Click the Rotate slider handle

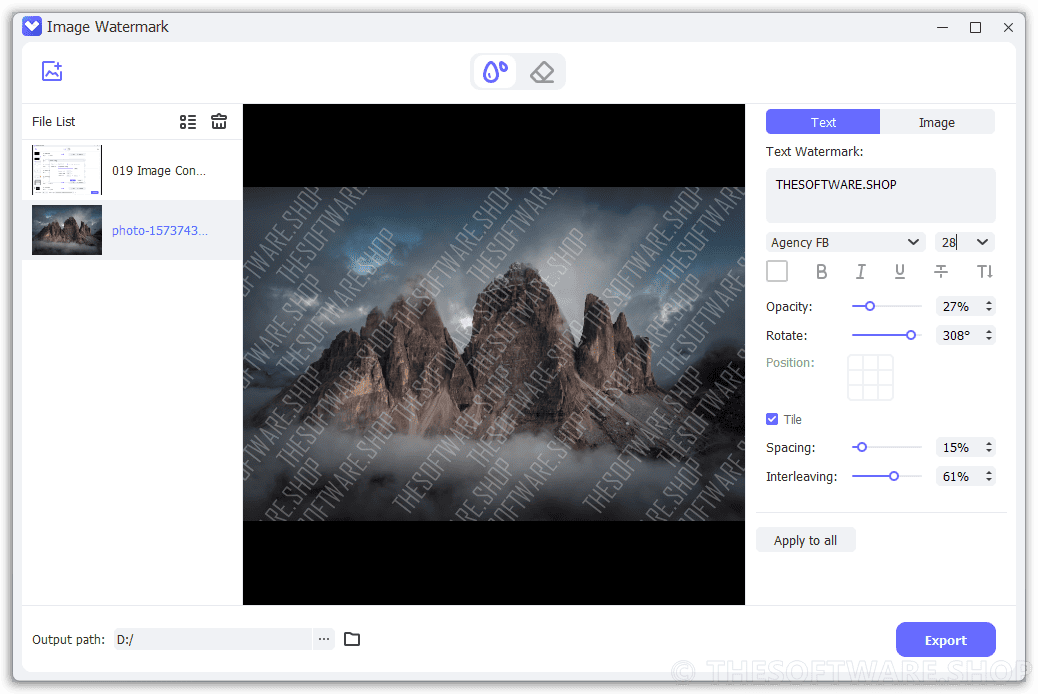[x=911, y=335]
